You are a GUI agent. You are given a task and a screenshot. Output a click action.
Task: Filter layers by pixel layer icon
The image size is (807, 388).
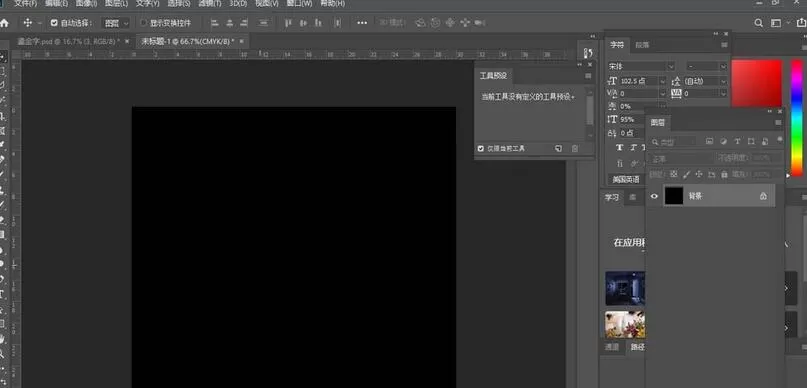709,141
